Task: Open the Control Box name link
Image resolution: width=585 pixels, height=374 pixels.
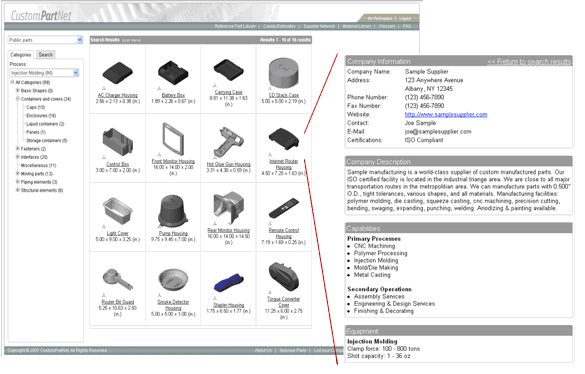Action: tap(118, 164)
